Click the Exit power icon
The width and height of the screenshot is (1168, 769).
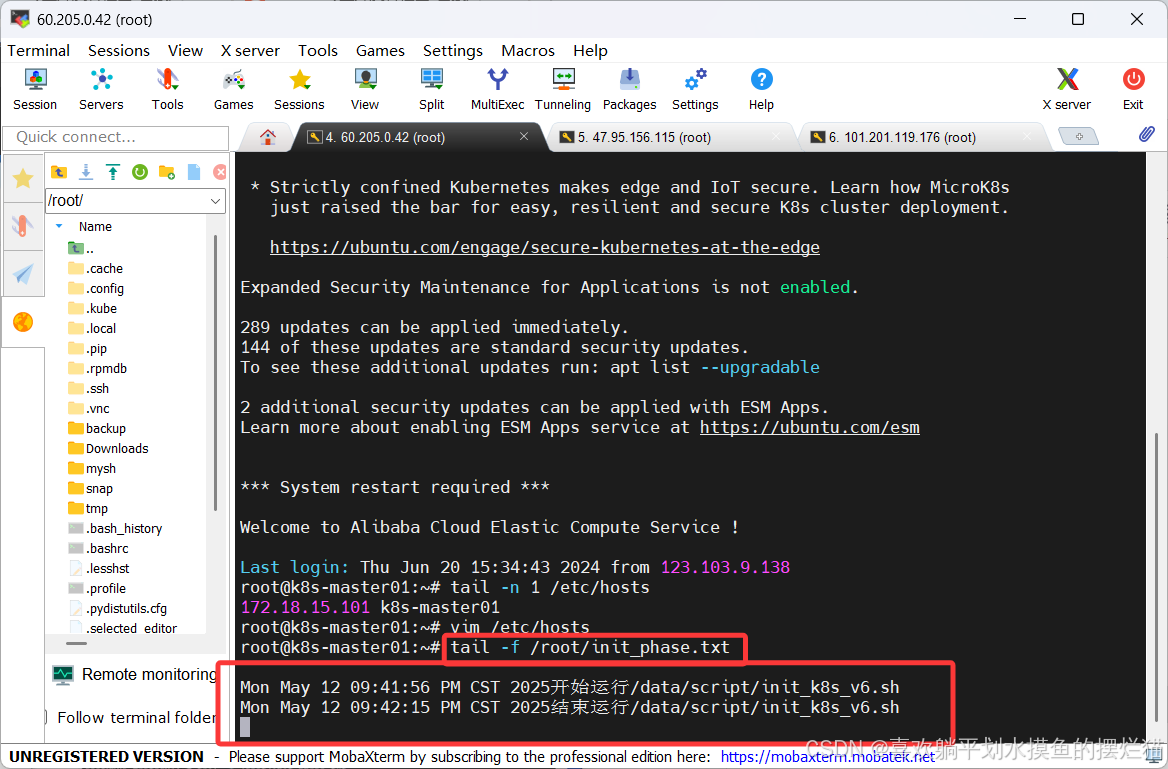(x=1133, y=89)
